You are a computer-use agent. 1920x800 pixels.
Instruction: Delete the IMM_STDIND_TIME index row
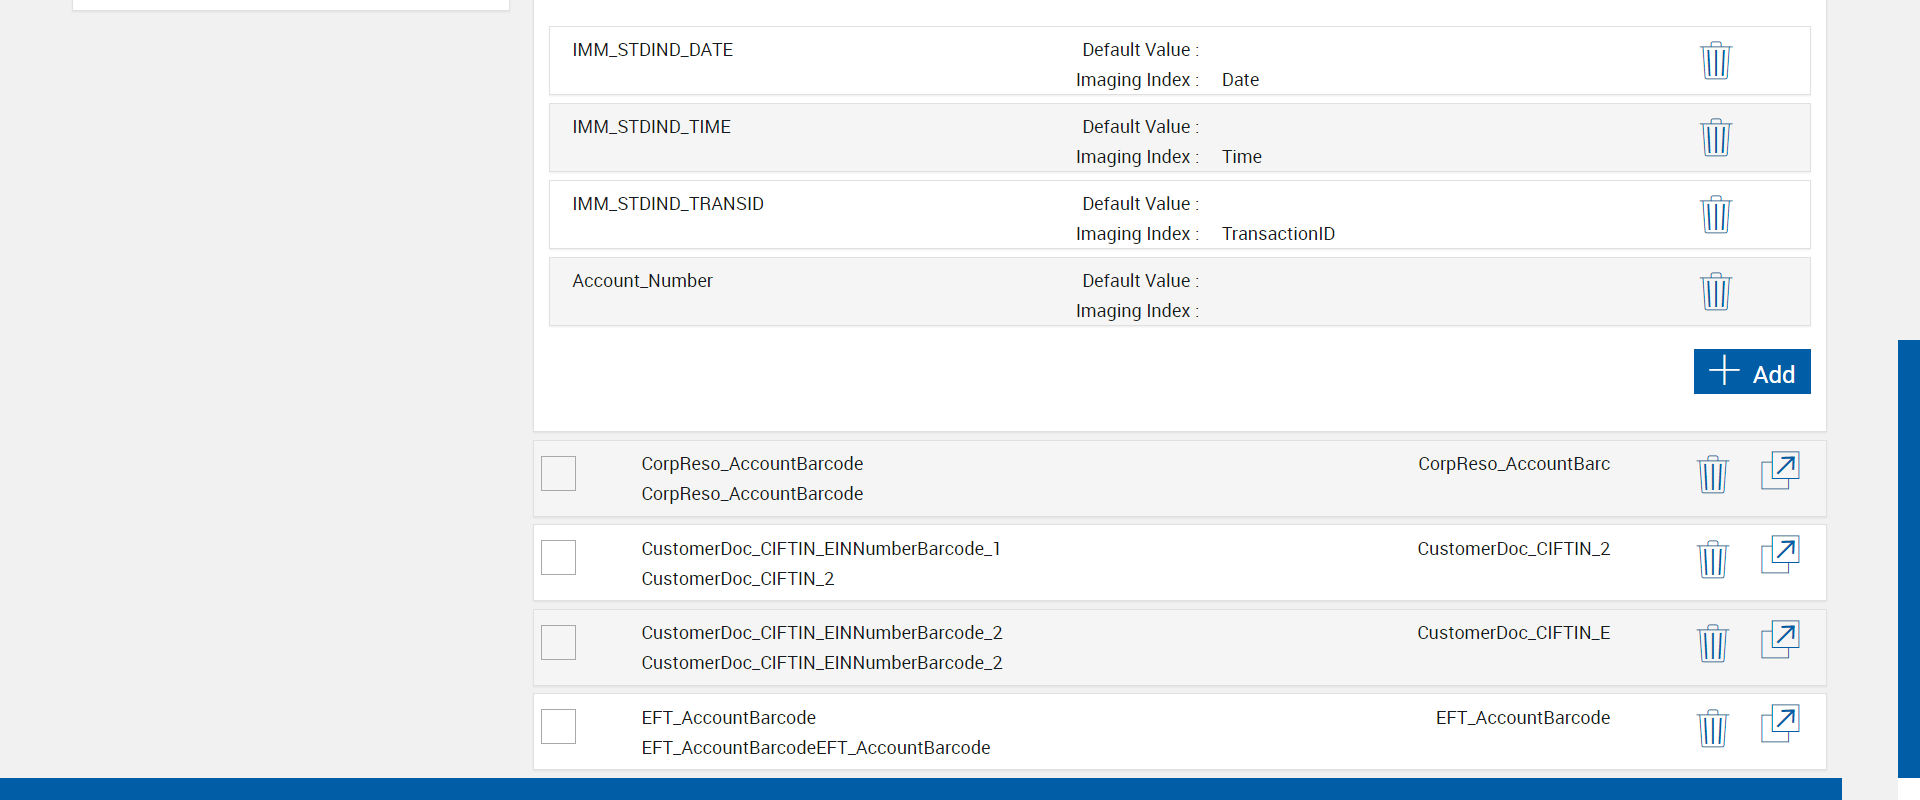(1716, 137)
